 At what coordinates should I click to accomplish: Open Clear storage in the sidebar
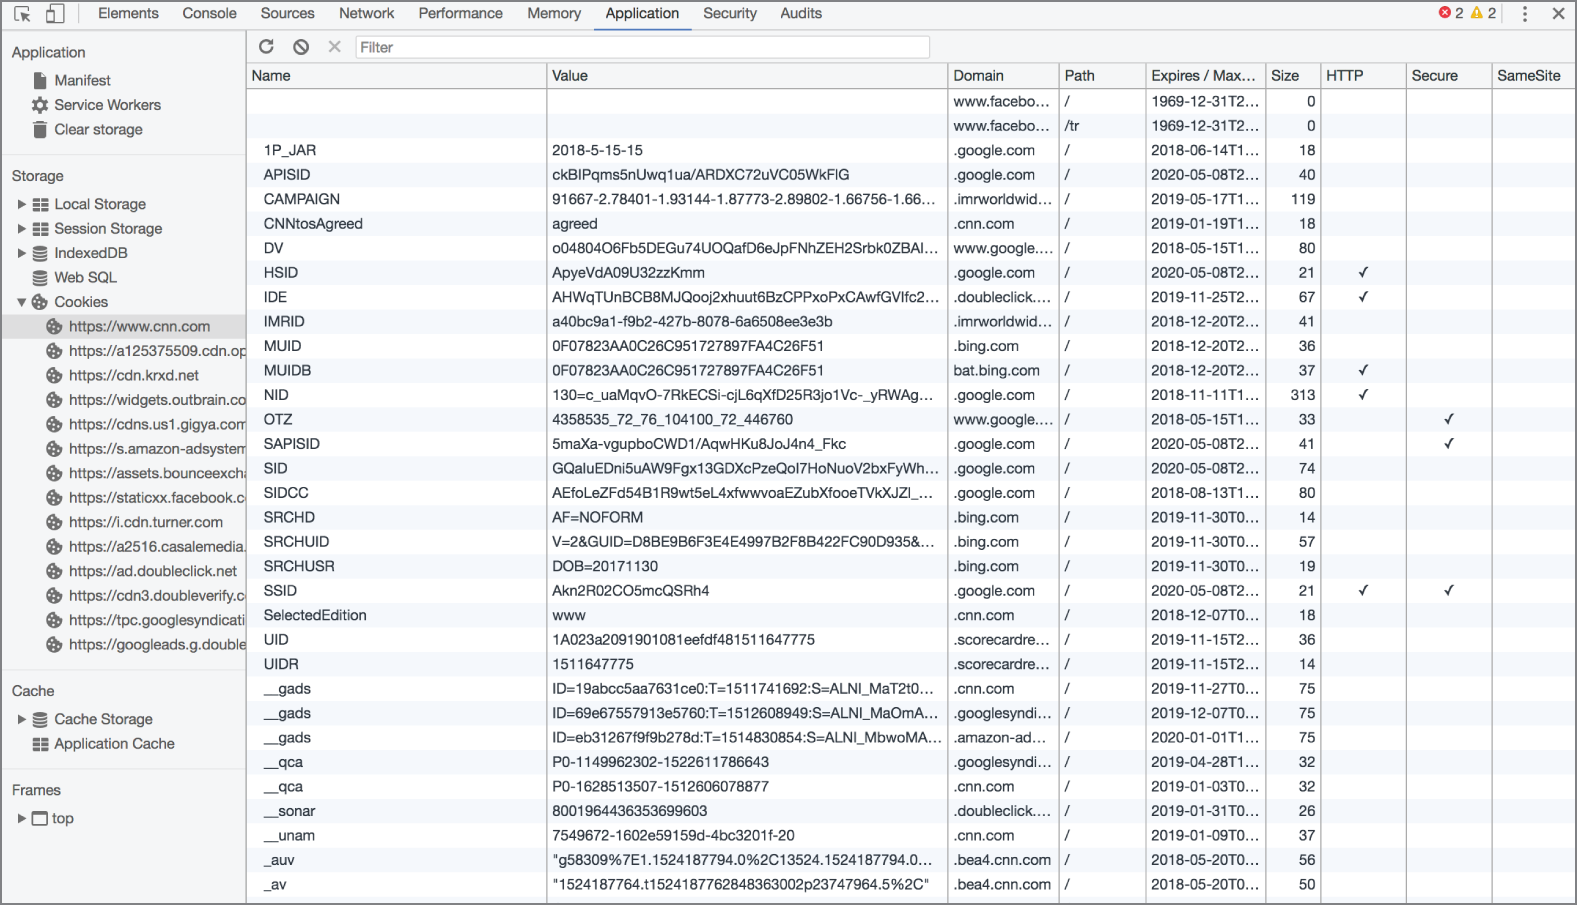click(x=98, y=129)
